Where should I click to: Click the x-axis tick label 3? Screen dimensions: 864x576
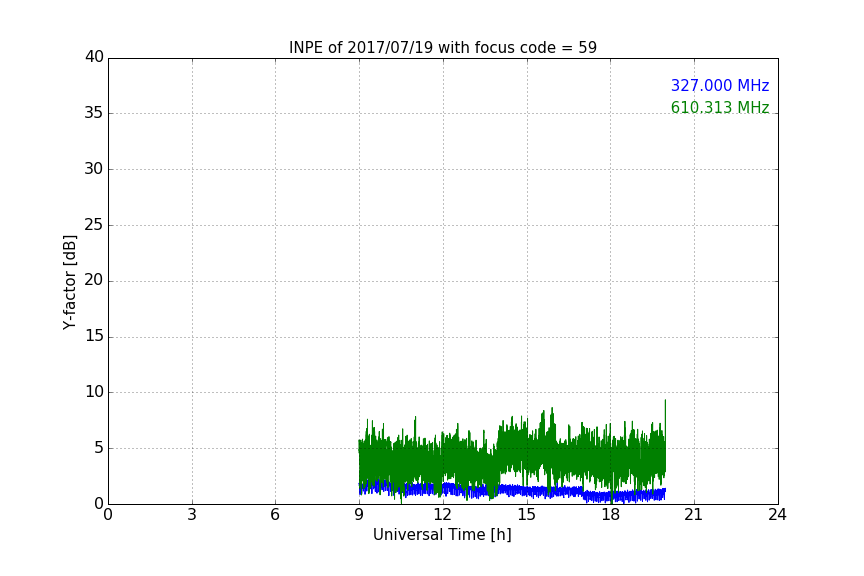(192, 515)
